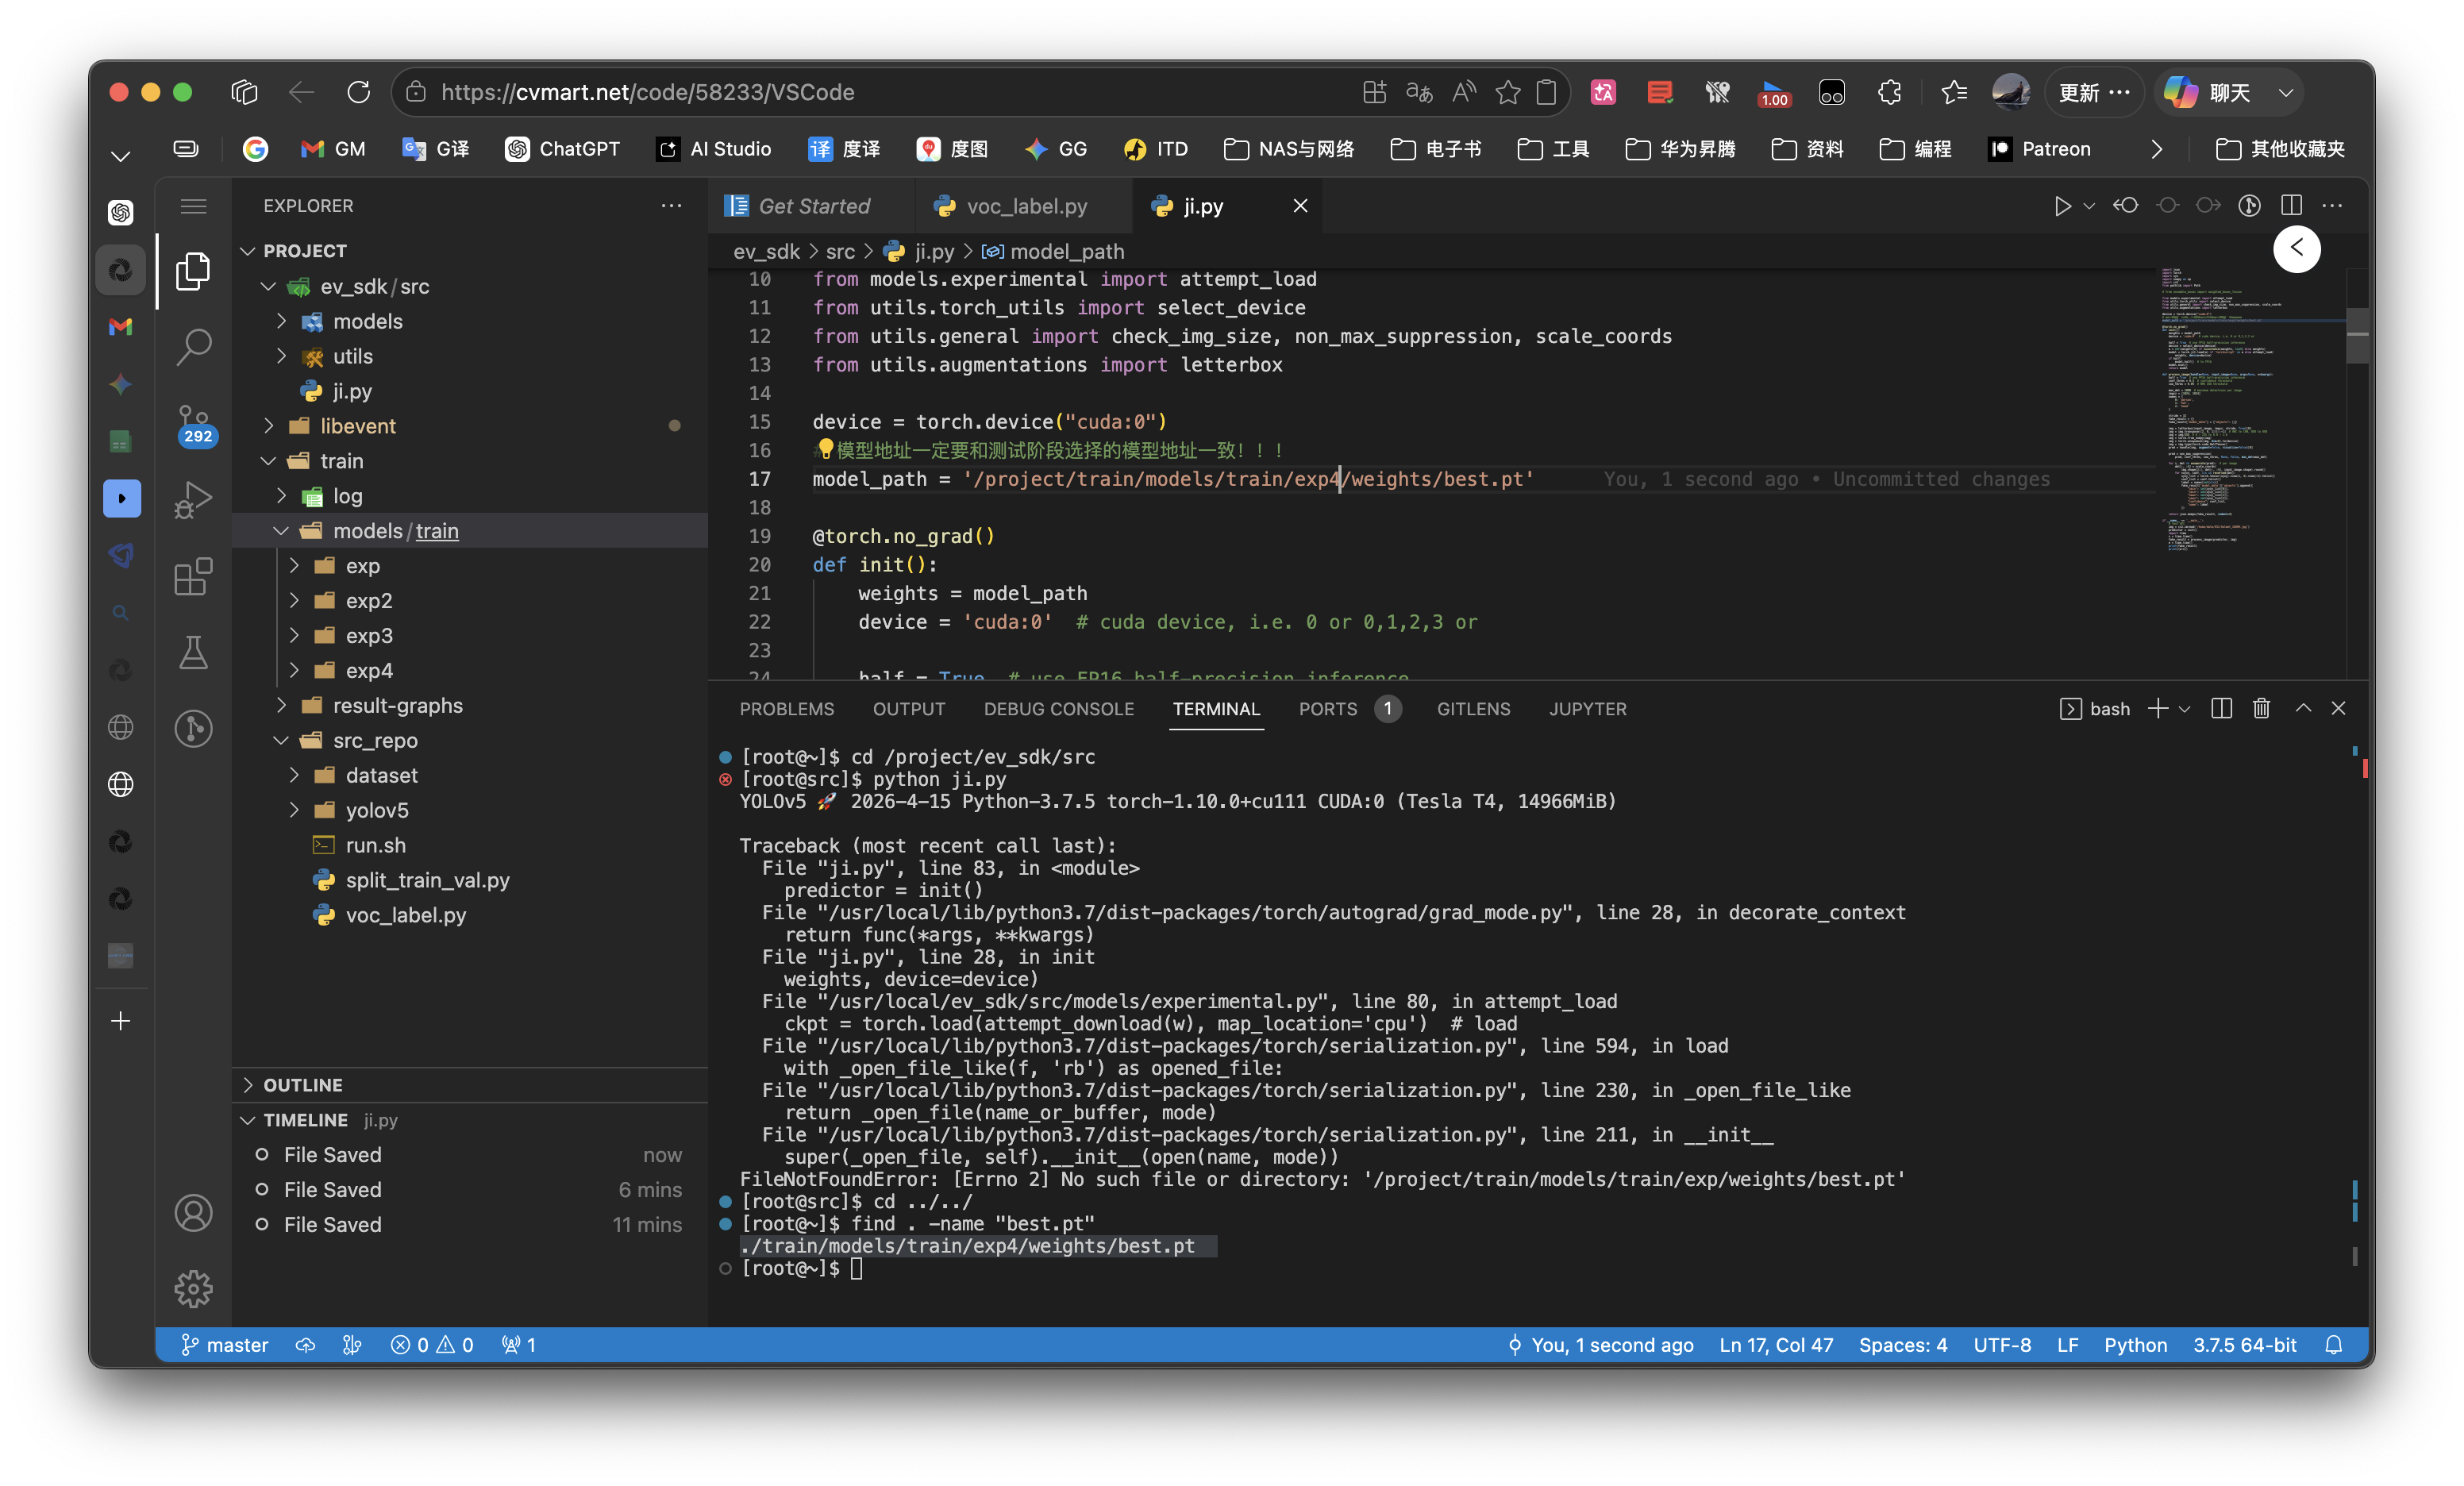Click the browser refresh button
The height and width of the screenshot is (1486, 2464).
(358, 92)
